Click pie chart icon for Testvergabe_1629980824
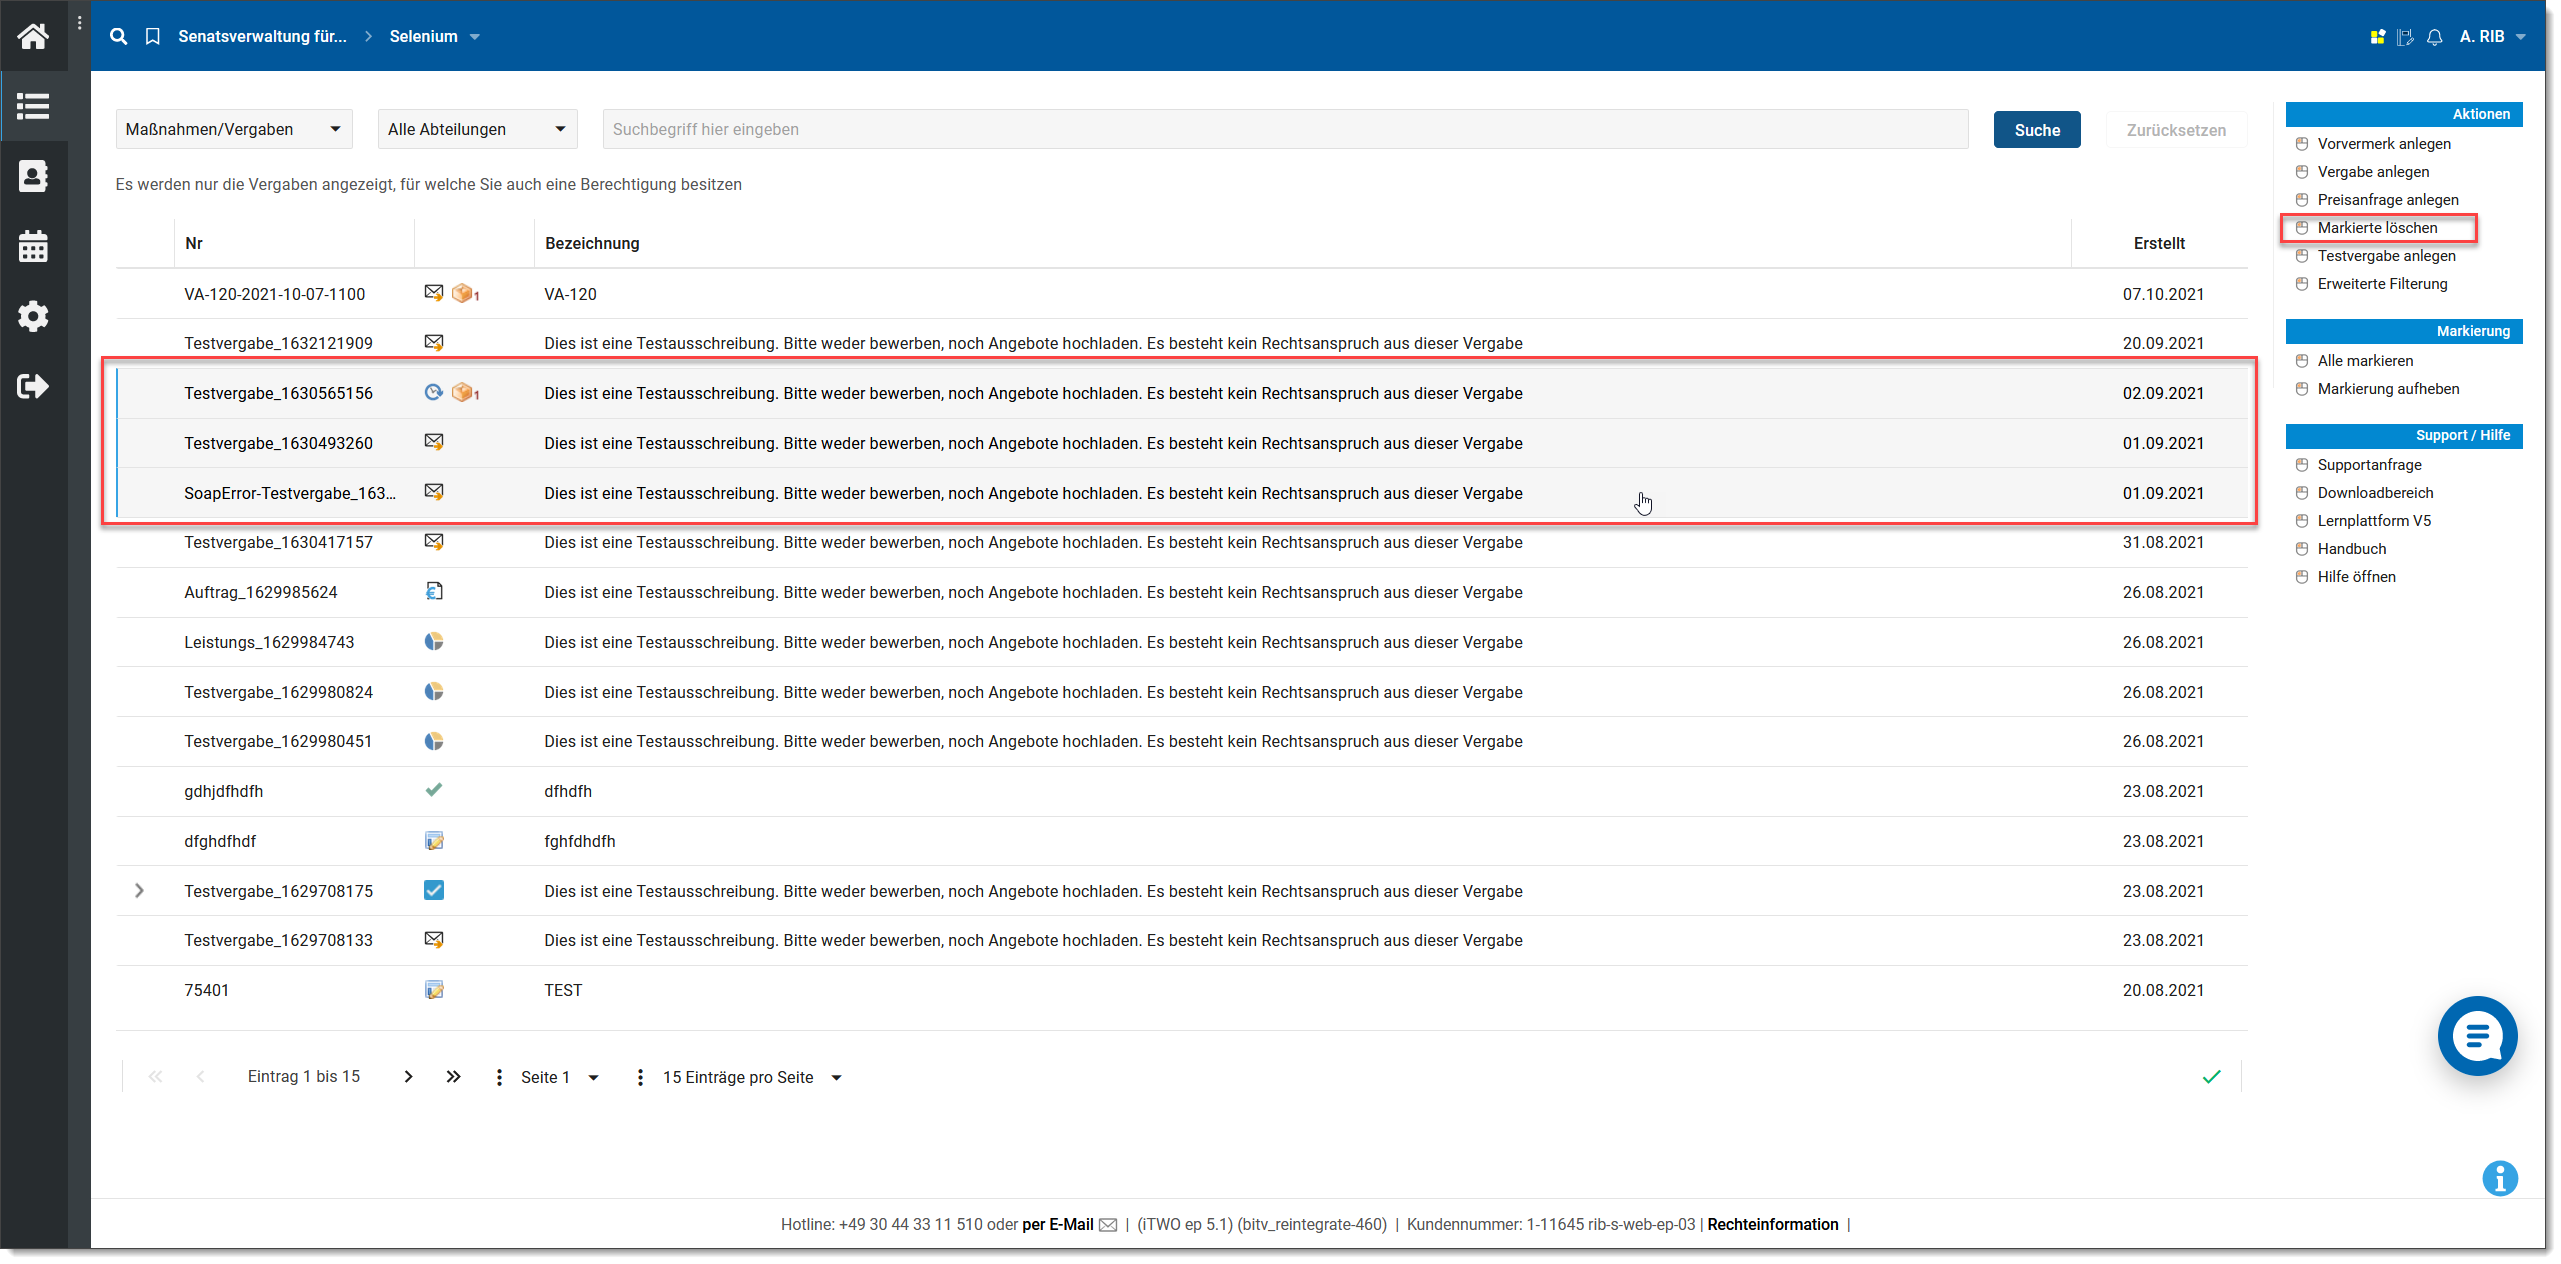The width and height of the screenshot is (2561, 1264). (433, 691)
